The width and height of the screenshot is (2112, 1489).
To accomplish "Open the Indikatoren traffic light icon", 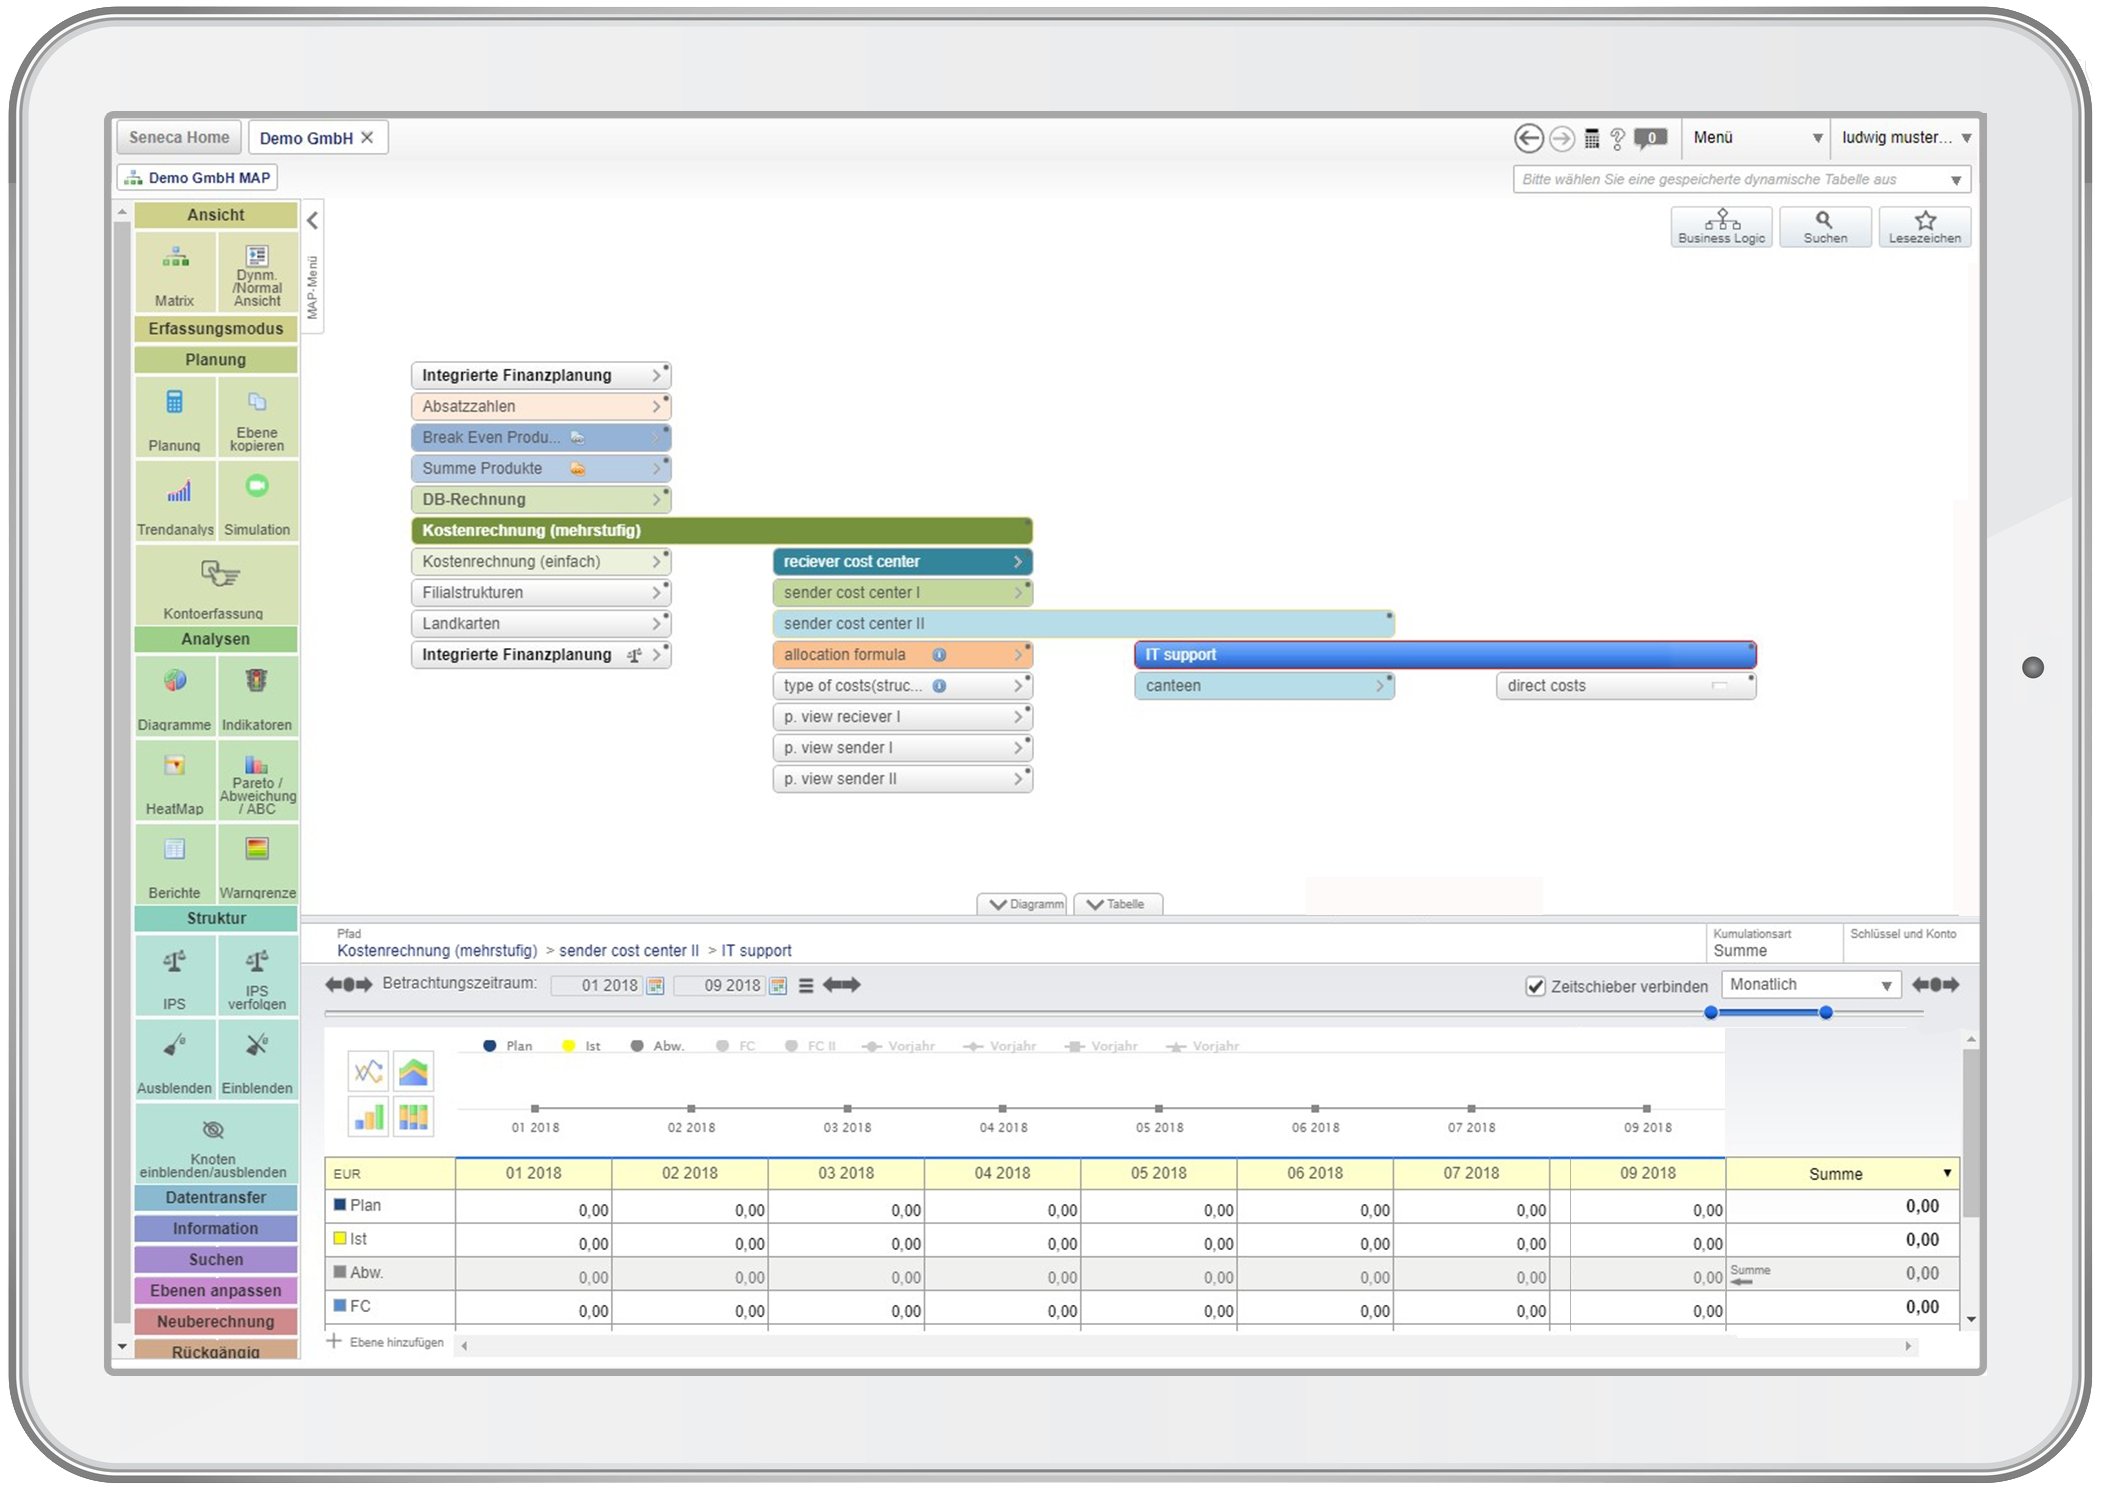I will pyautogui.click(x=257, y=681).
